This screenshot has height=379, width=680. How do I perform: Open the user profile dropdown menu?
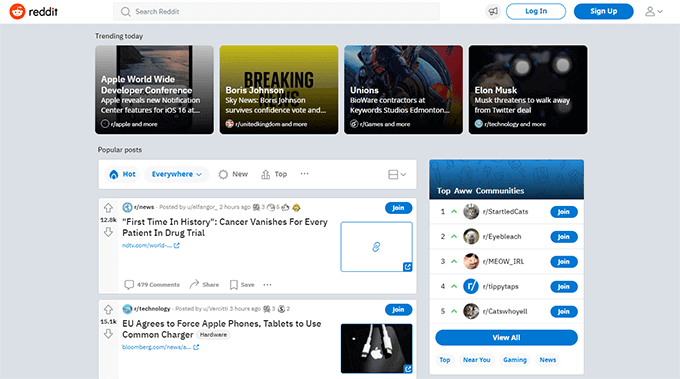654,11
